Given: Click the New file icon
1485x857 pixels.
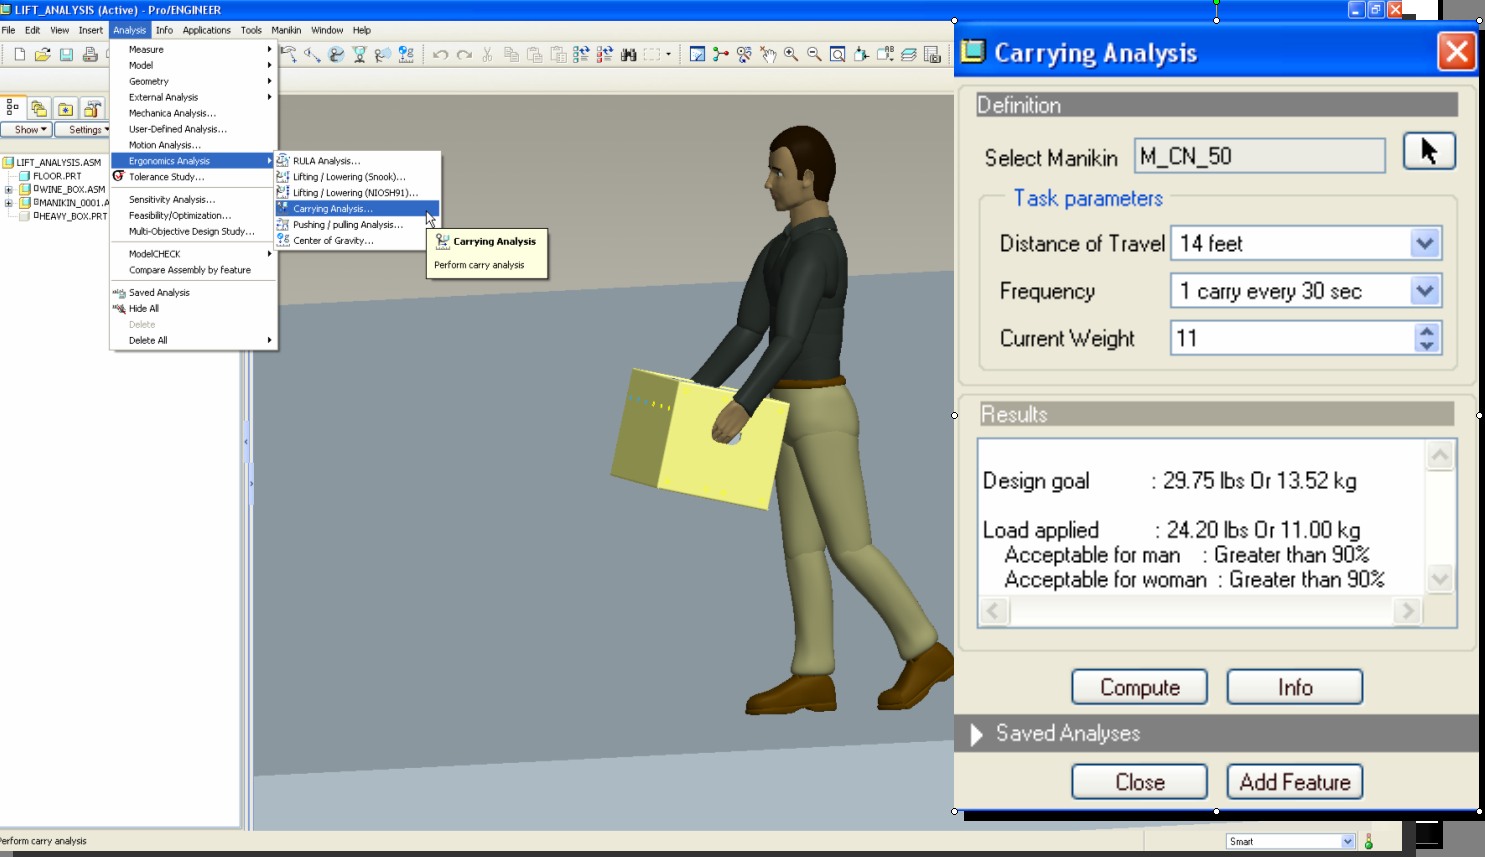Looking at the screenshot, I should click(19, 54).
